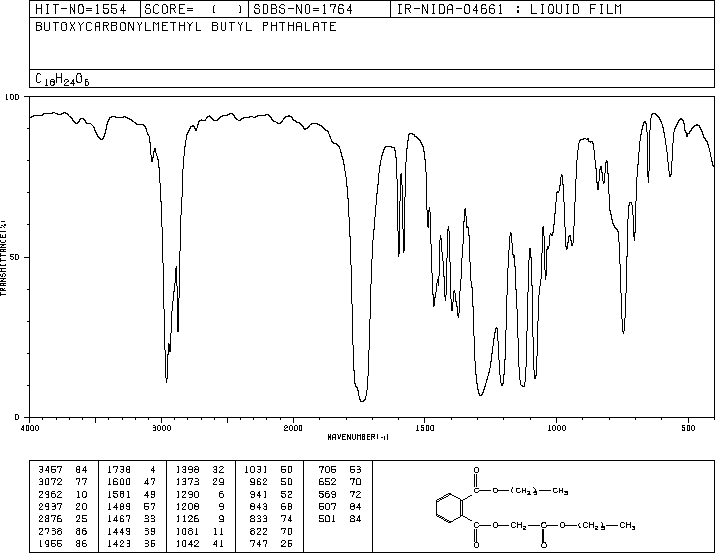Screen dimensions: 715x553
Task: Click the 1449 peak table entry
Action: pyautogui.click(x=131, y=531)
